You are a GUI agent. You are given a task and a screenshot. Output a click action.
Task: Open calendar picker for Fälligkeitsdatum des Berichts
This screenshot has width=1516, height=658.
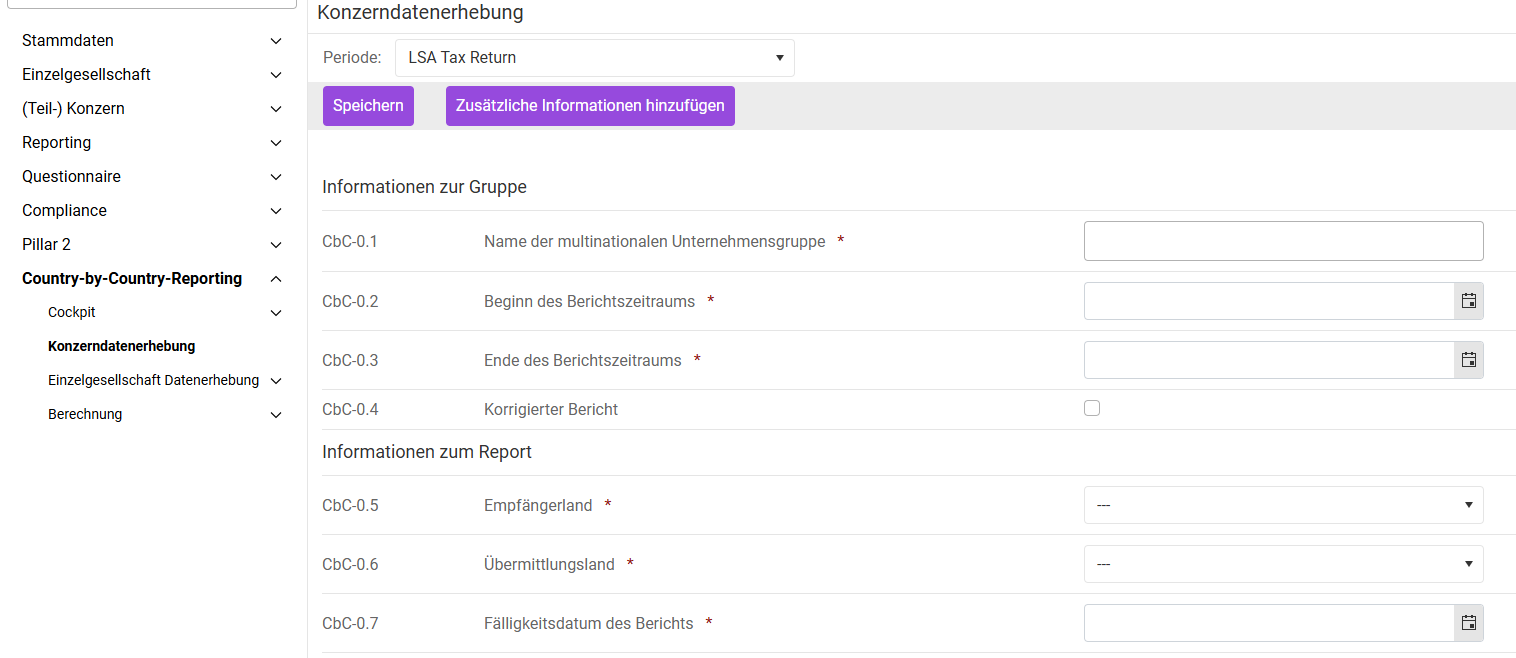pos(1468,623)
